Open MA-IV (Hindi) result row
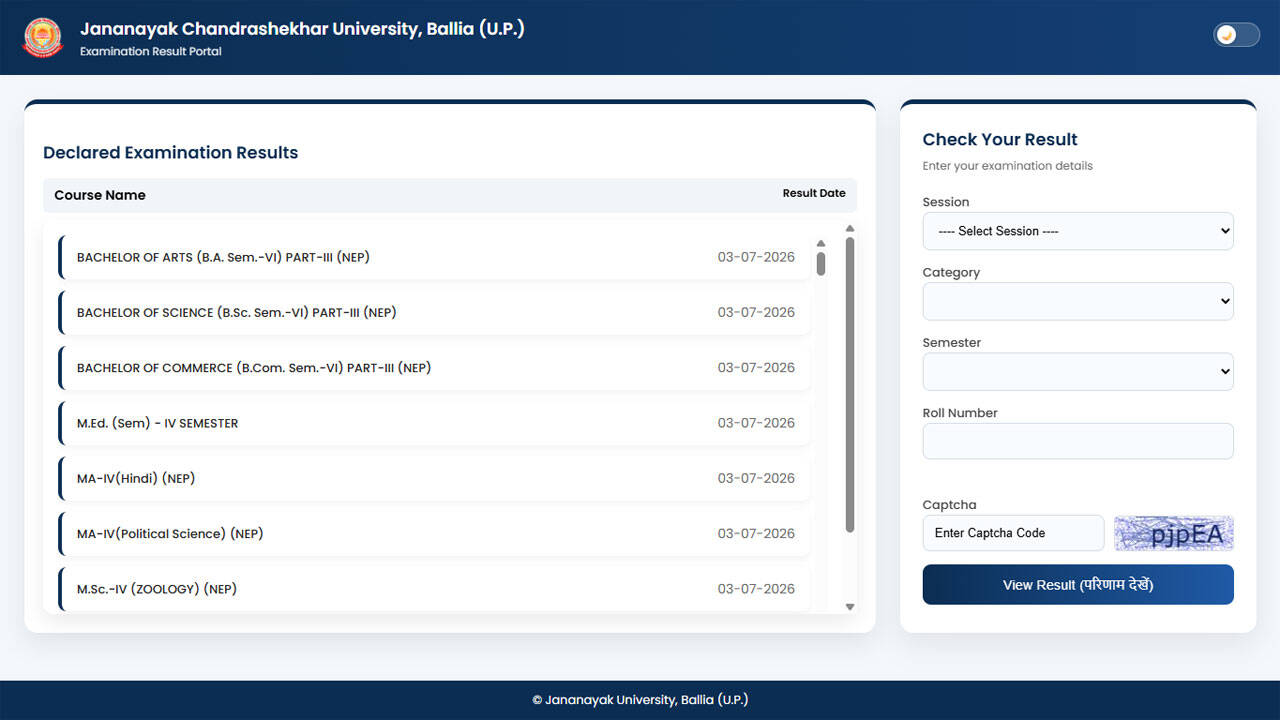This screenshot has width=1280, height=720. click(434, 478)
